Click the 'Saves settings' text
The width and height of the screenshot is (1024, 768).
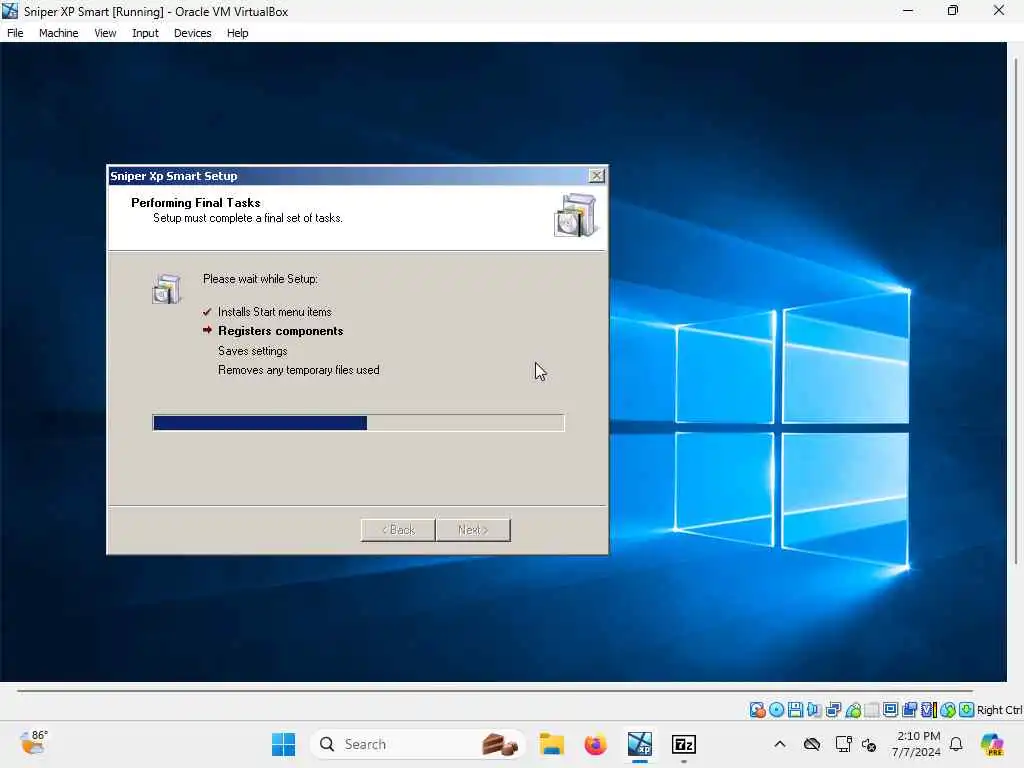tap(252, 351)
